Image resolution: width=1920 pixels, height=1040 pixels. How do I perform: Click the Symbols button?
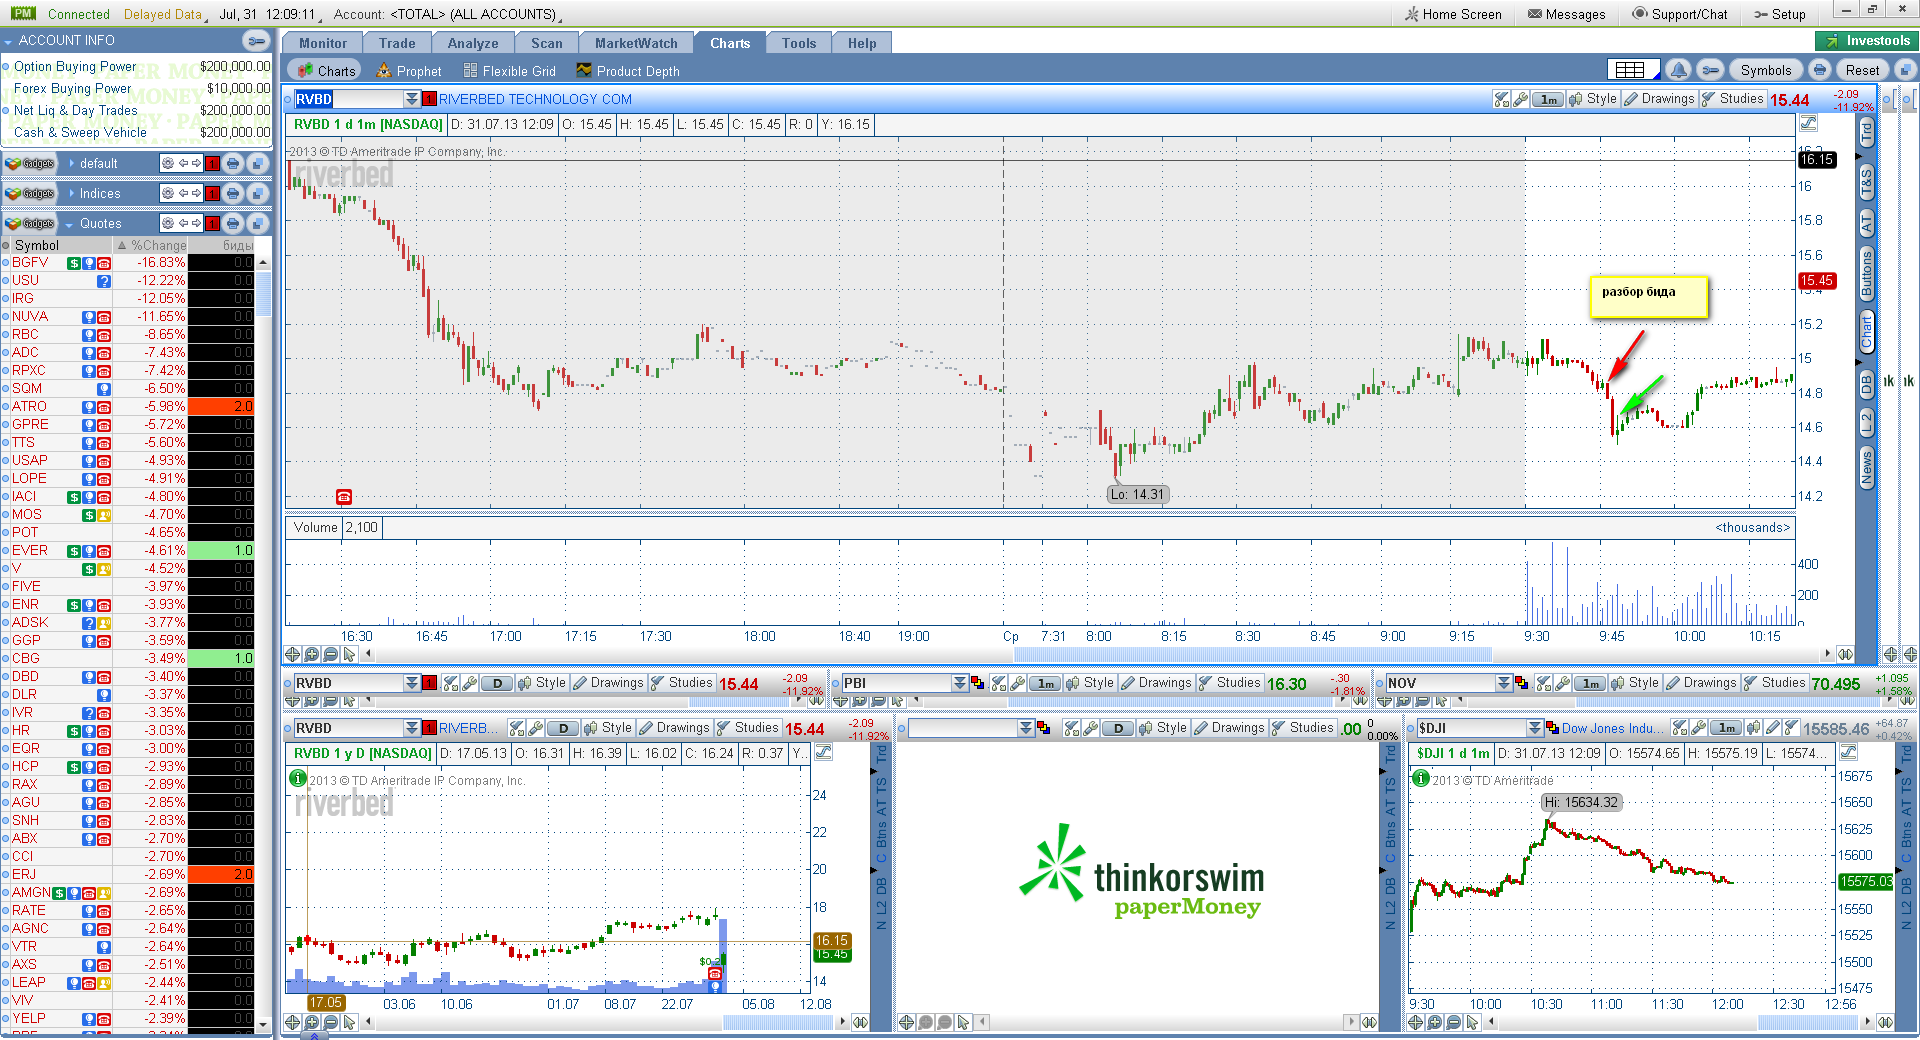tap(1766, 70)
